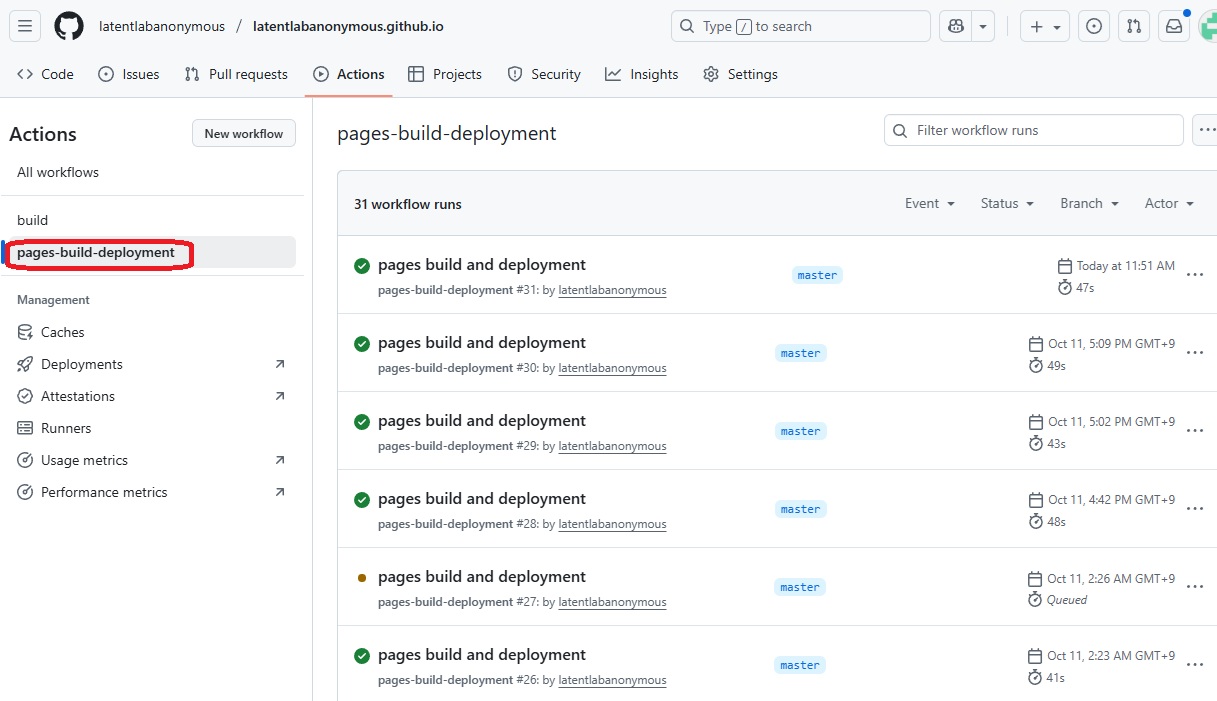
Task: Switch to the Security tab
Action: [x=544, y=74]
